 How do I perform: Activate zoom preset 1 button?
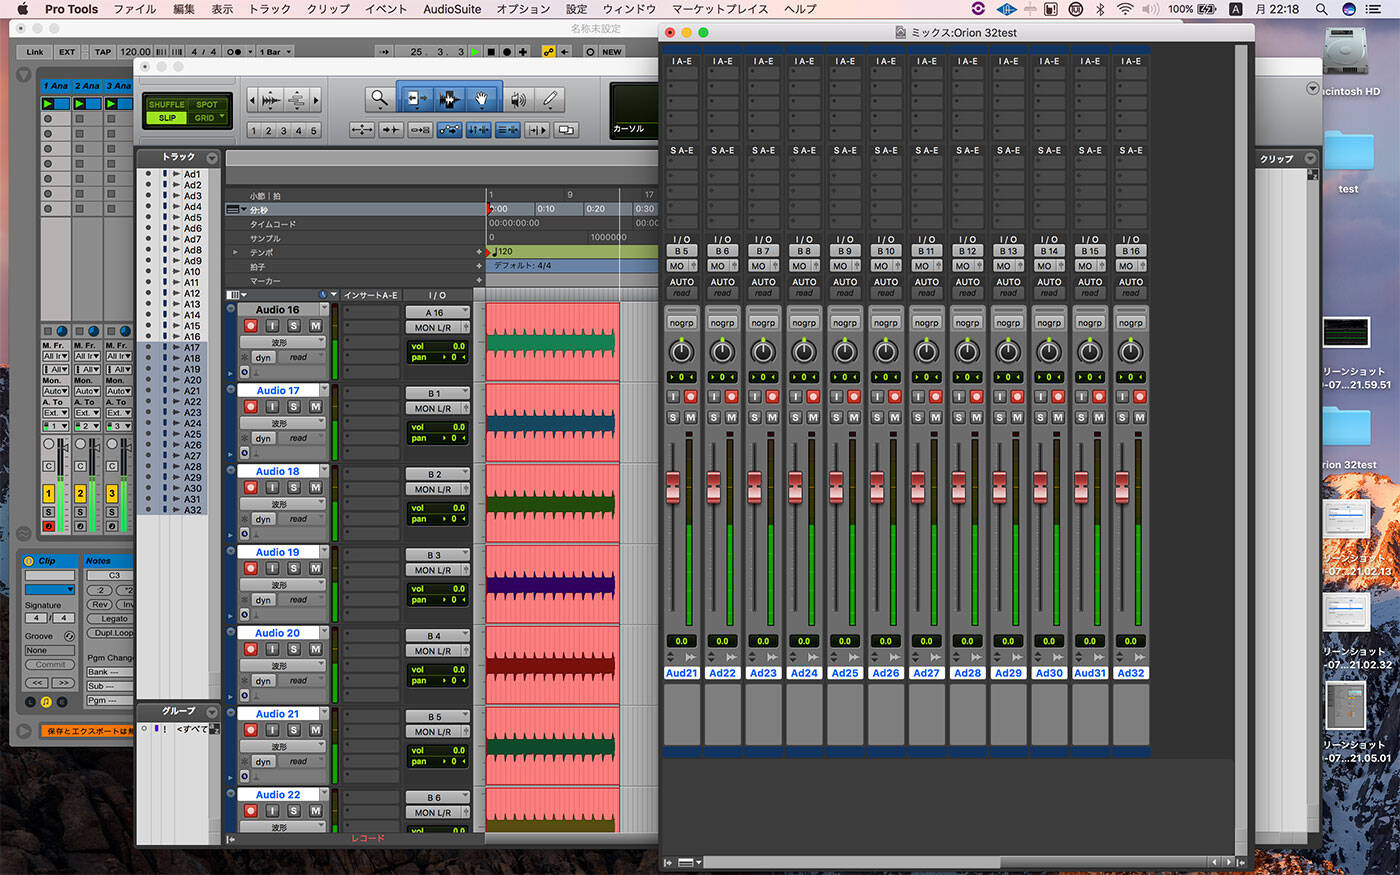[x=253, y=131]
